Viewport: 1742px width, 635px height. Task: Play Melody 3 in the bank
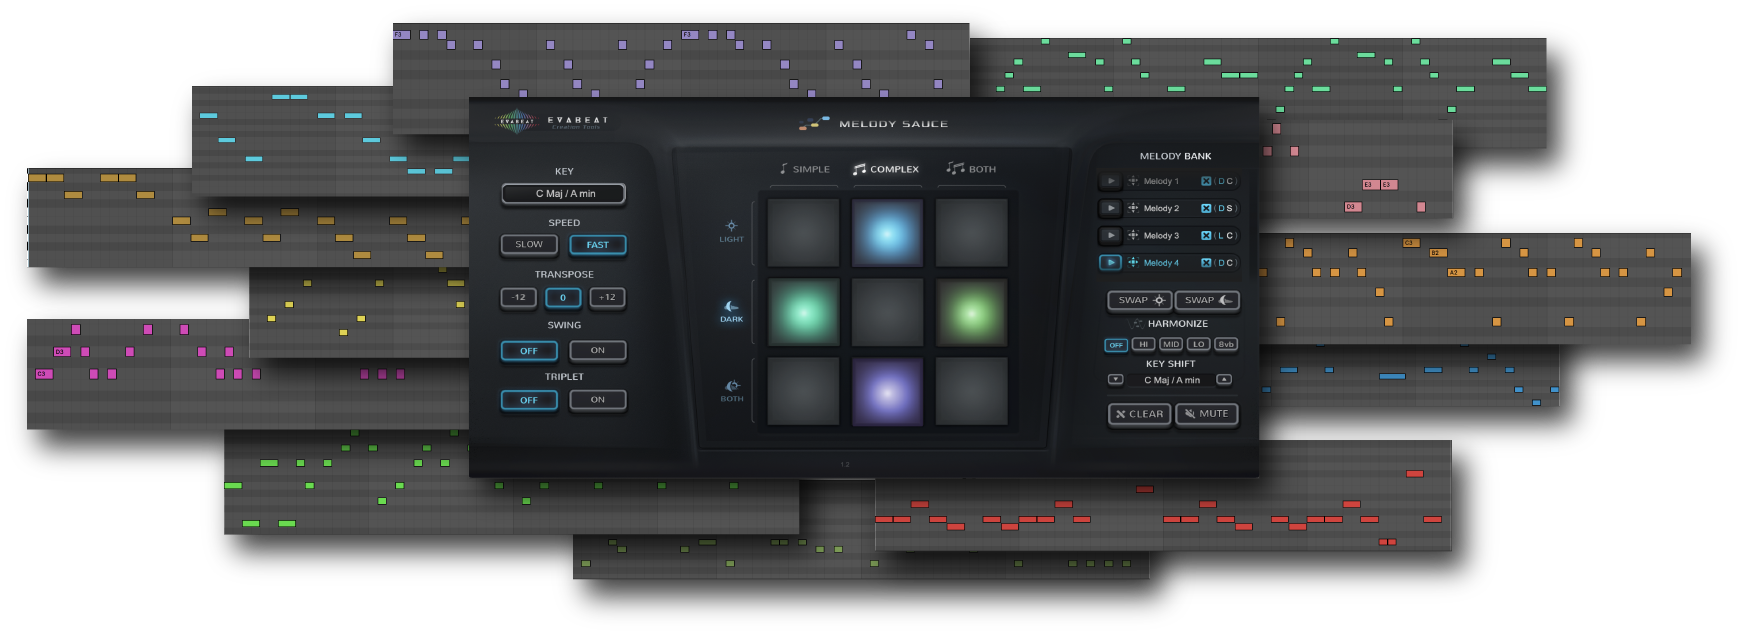pos(1110,235)
